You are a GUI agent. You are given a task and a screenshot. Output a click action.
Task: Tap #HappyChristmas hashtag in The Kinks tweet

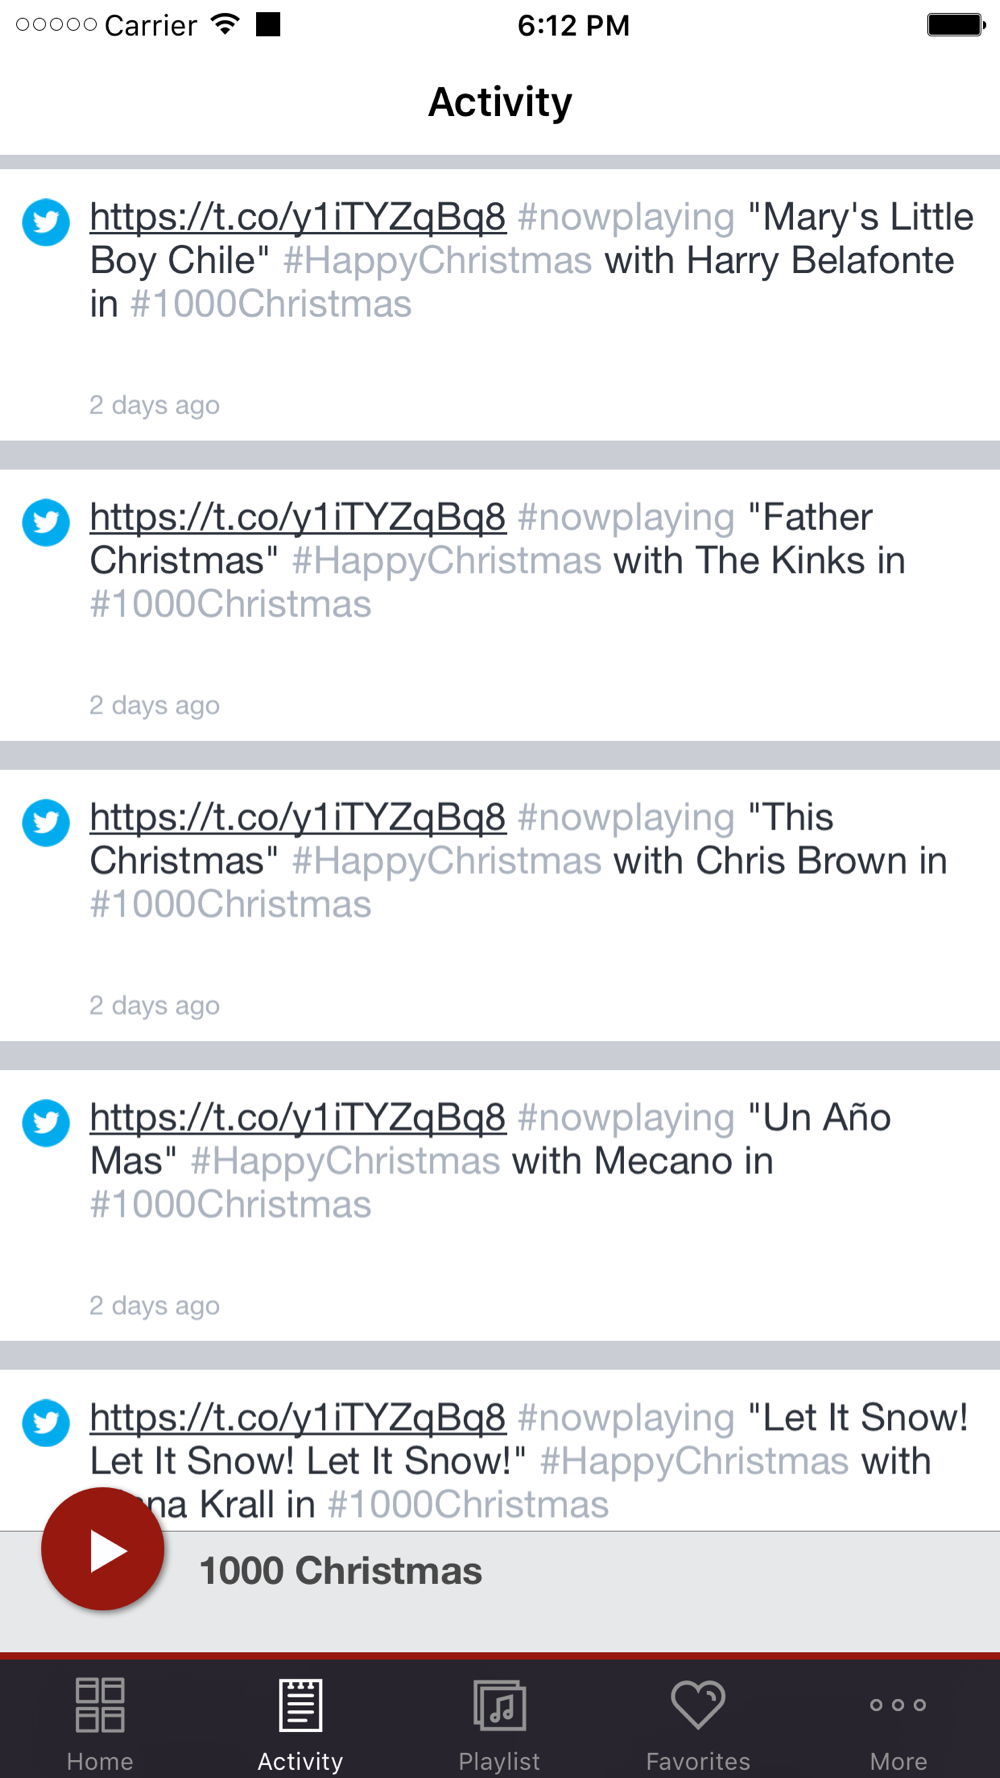click(446, 561)
